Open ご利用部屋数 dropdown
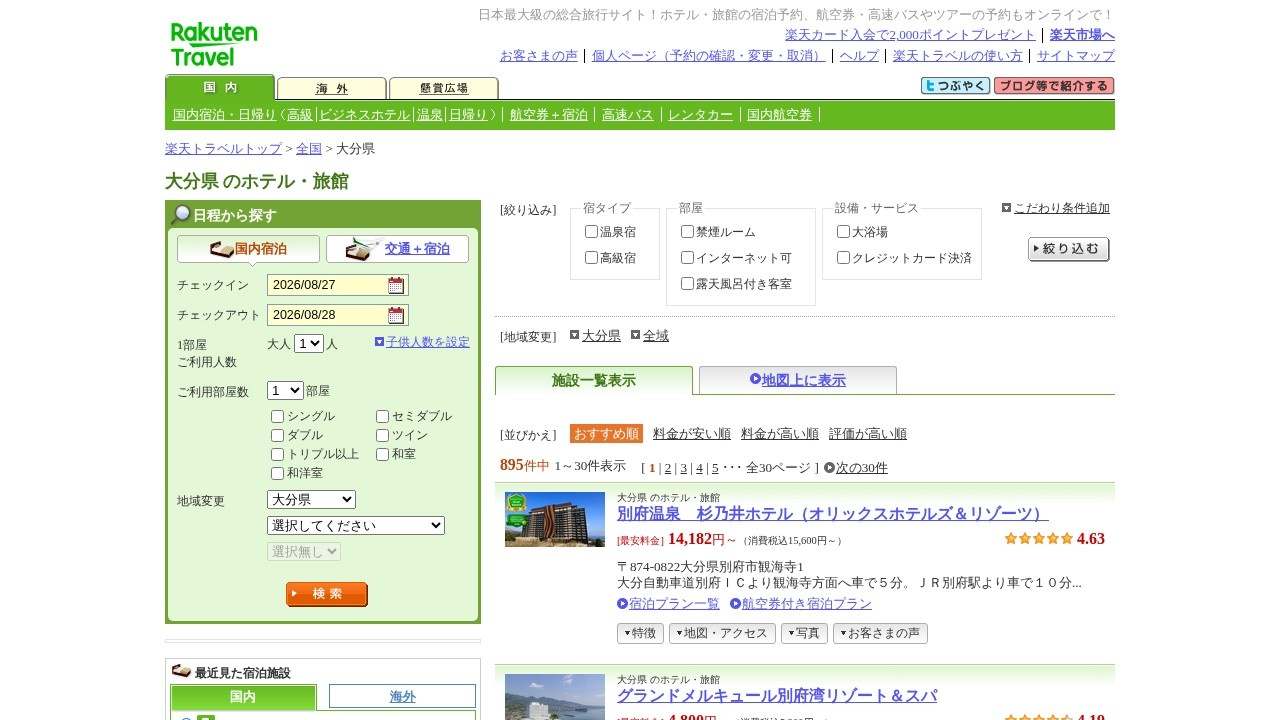 tap(285, 391)
